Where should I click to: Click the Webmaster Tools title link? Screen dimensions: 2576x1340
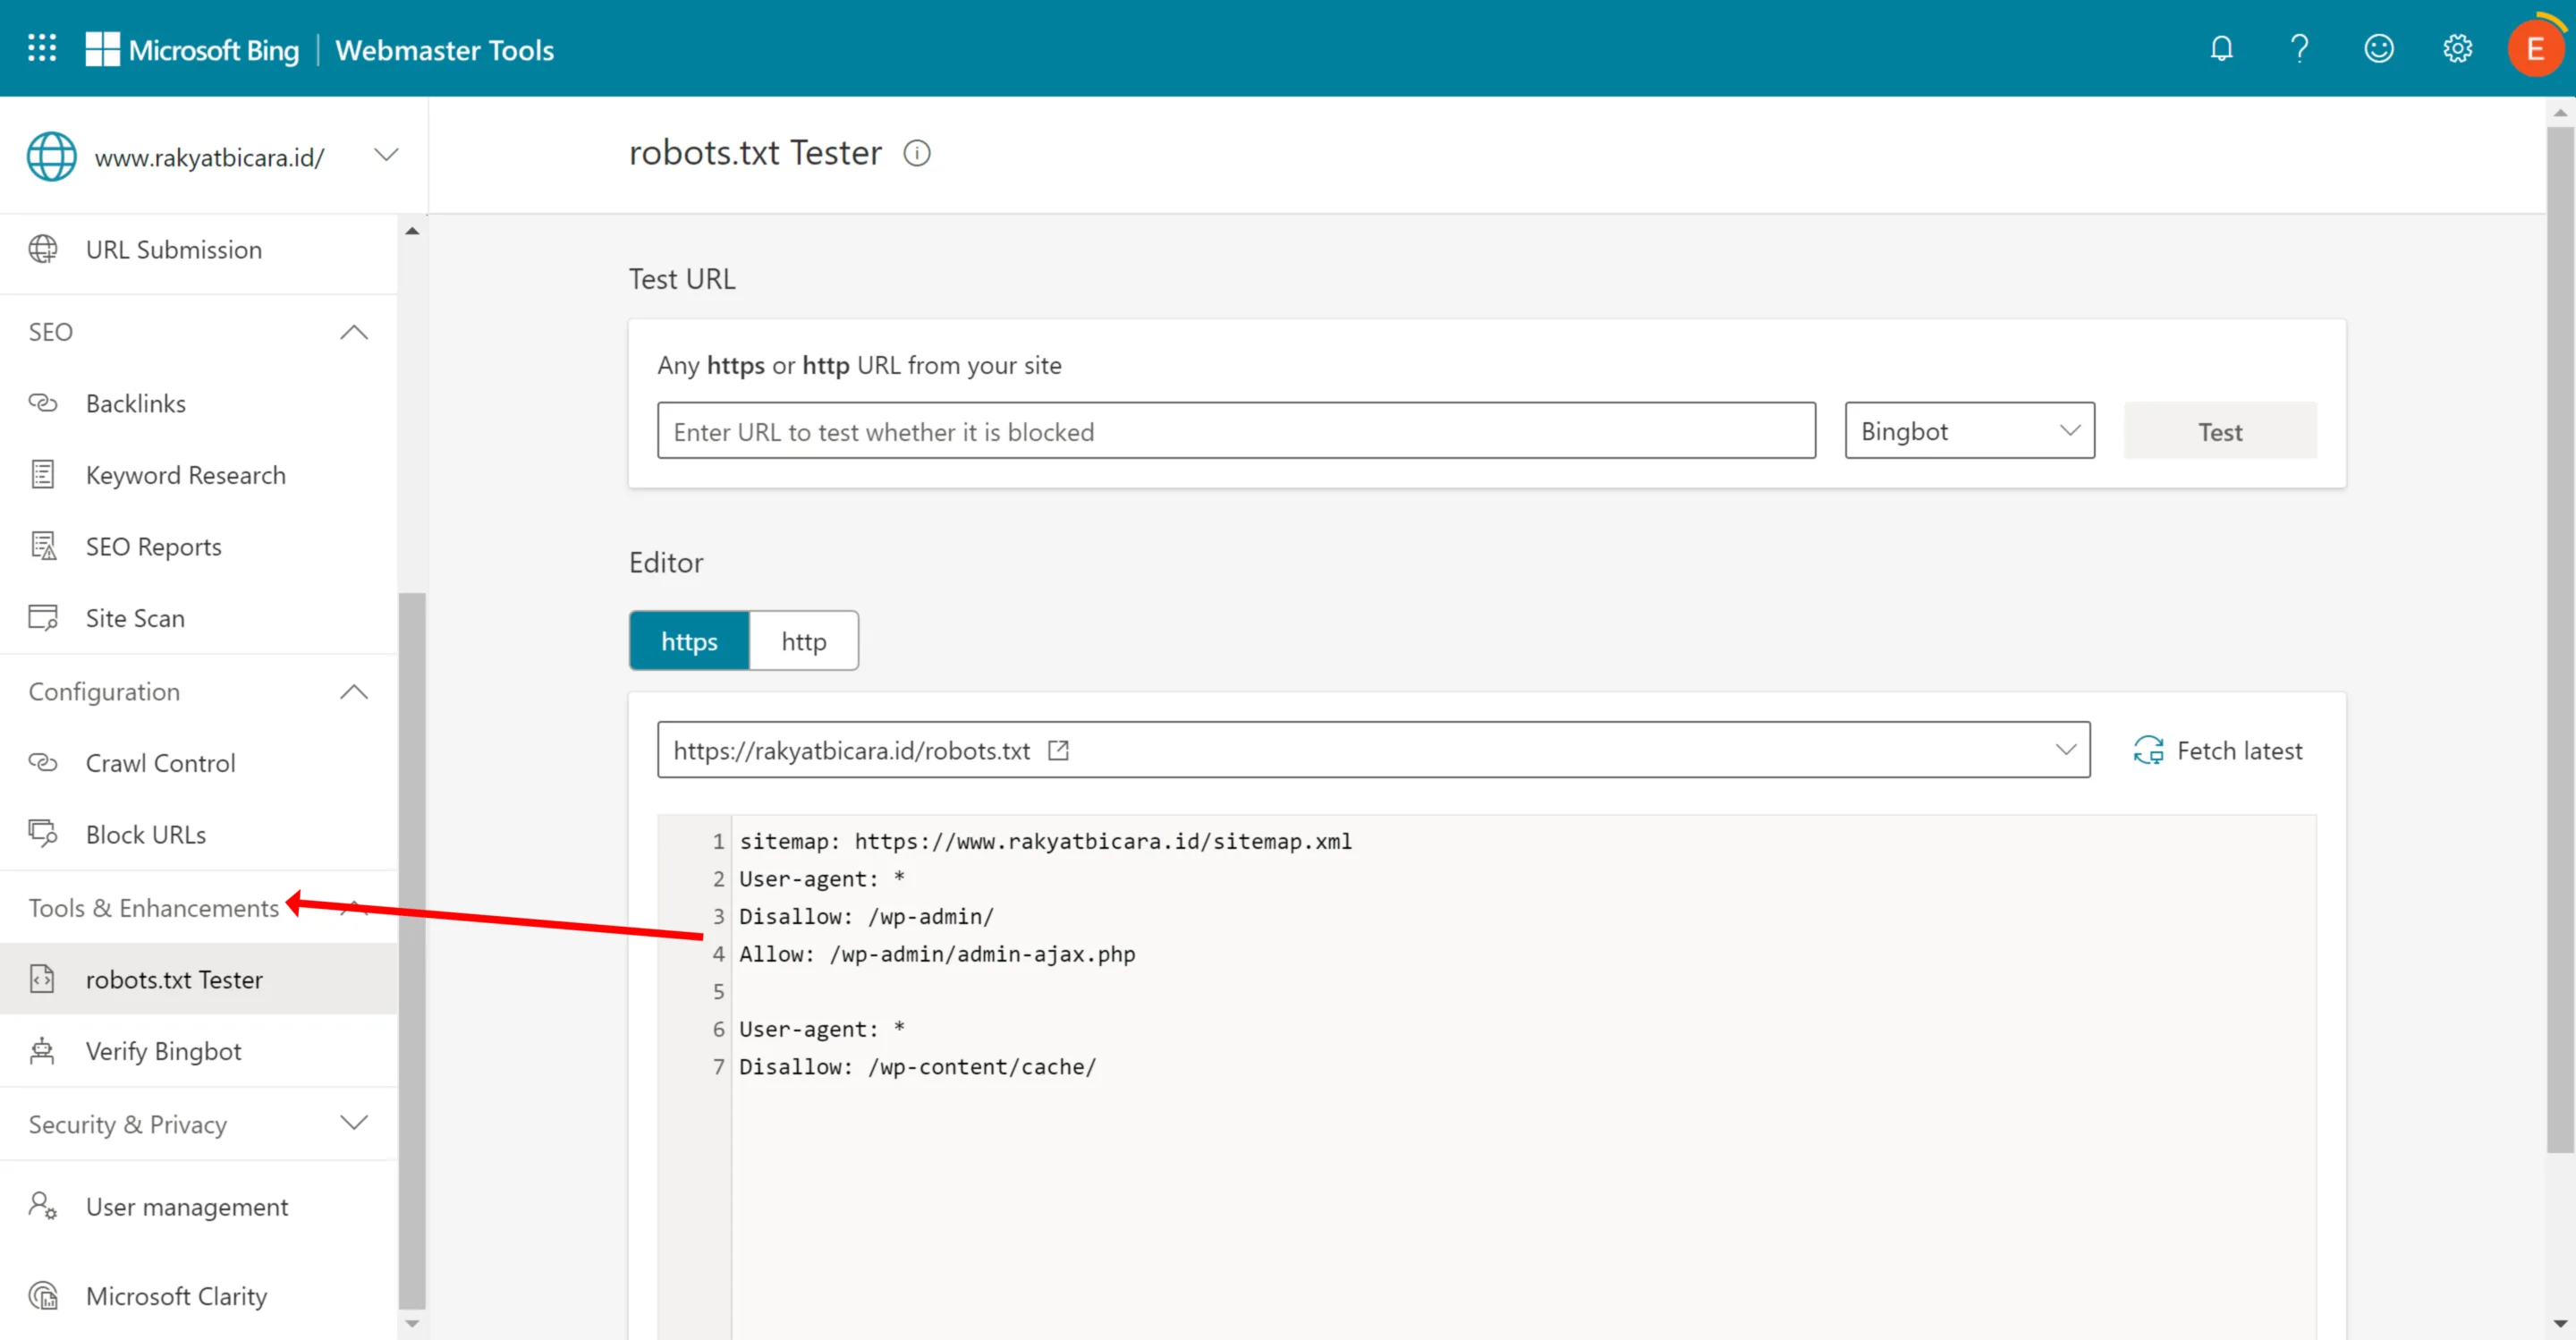coord(444,49)
